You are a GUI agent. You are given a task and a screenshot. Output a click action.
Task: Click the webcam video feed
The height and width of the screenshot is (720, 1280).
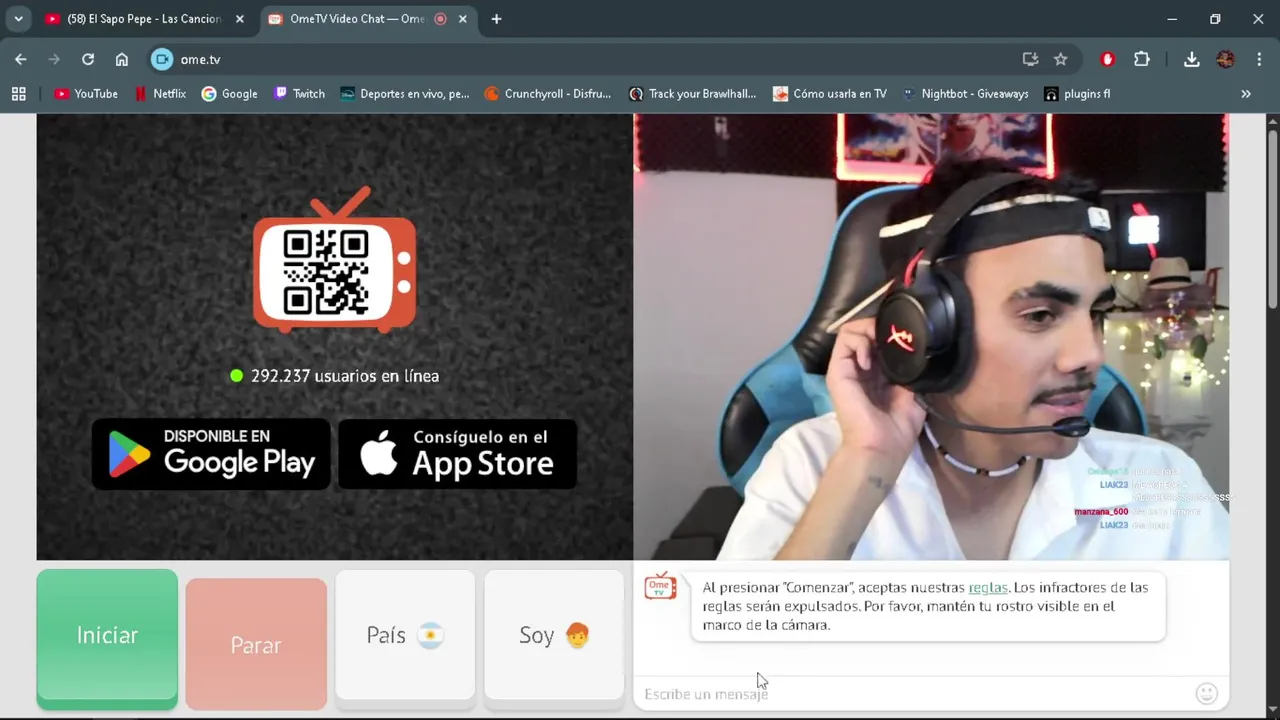pyautogui.click(x=931, y=337)
